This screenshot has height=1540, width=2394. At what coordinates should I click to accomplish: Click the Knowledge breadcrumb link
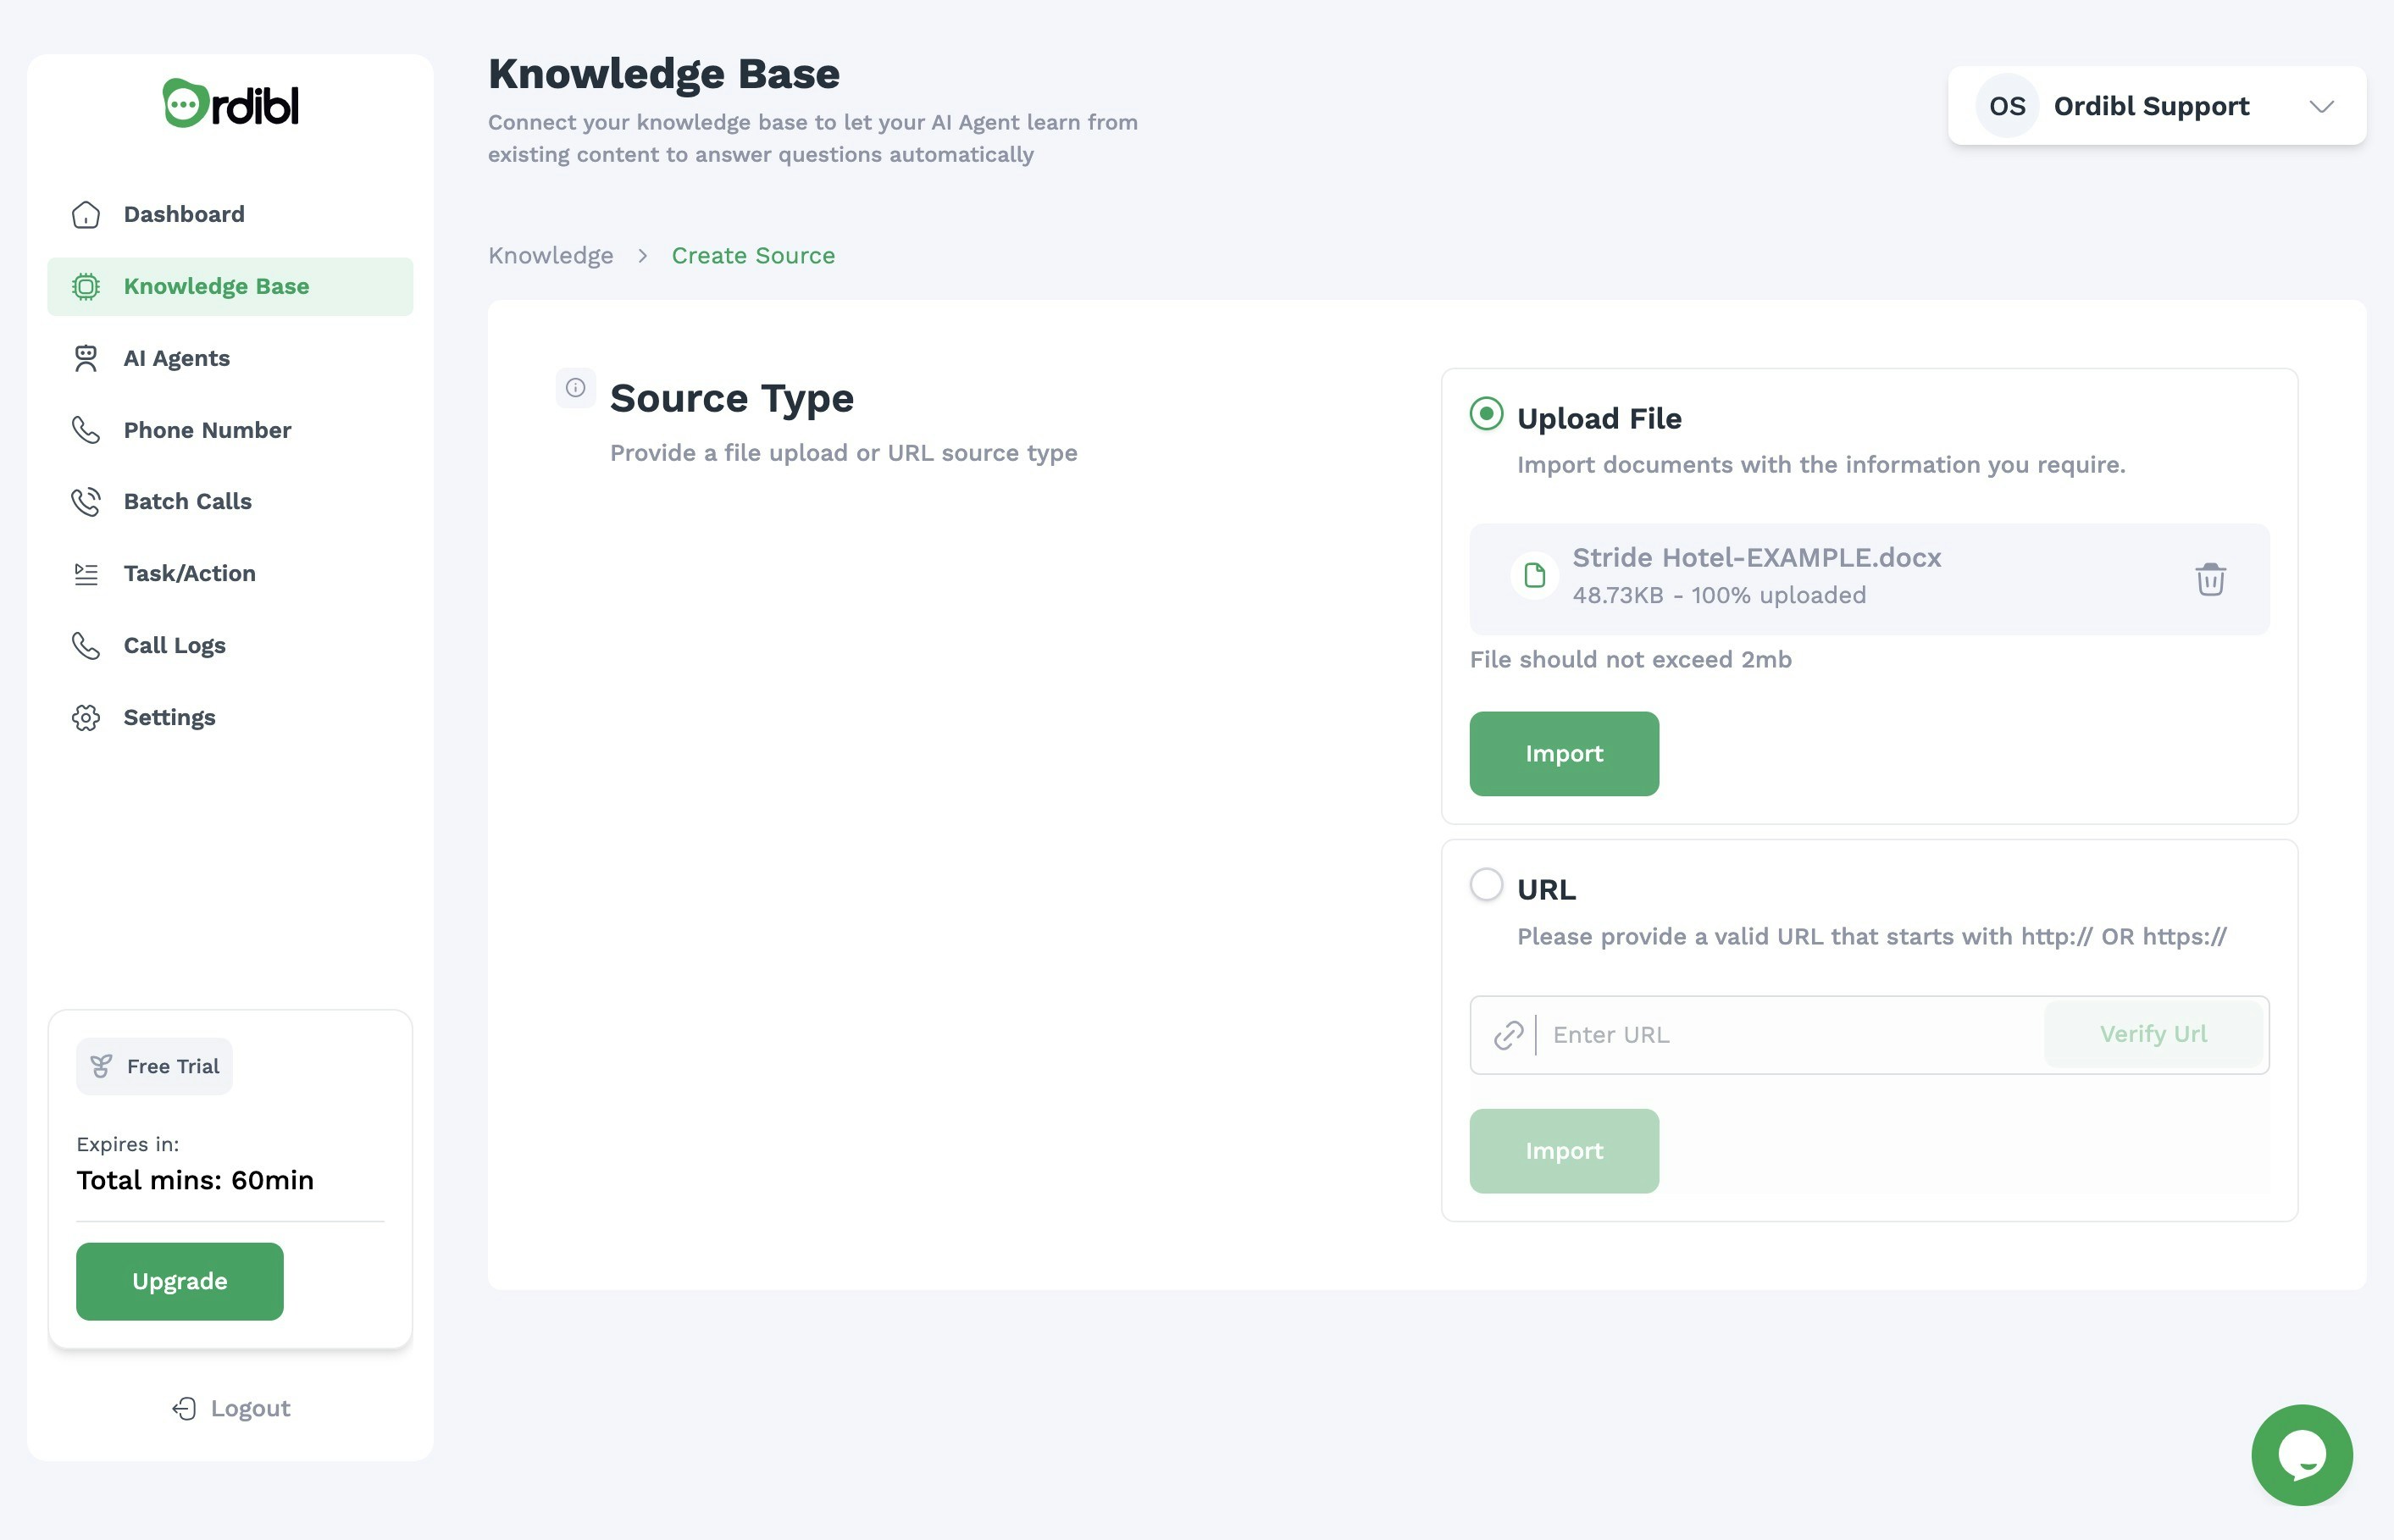pyautogui.click(x=550, y=256)
